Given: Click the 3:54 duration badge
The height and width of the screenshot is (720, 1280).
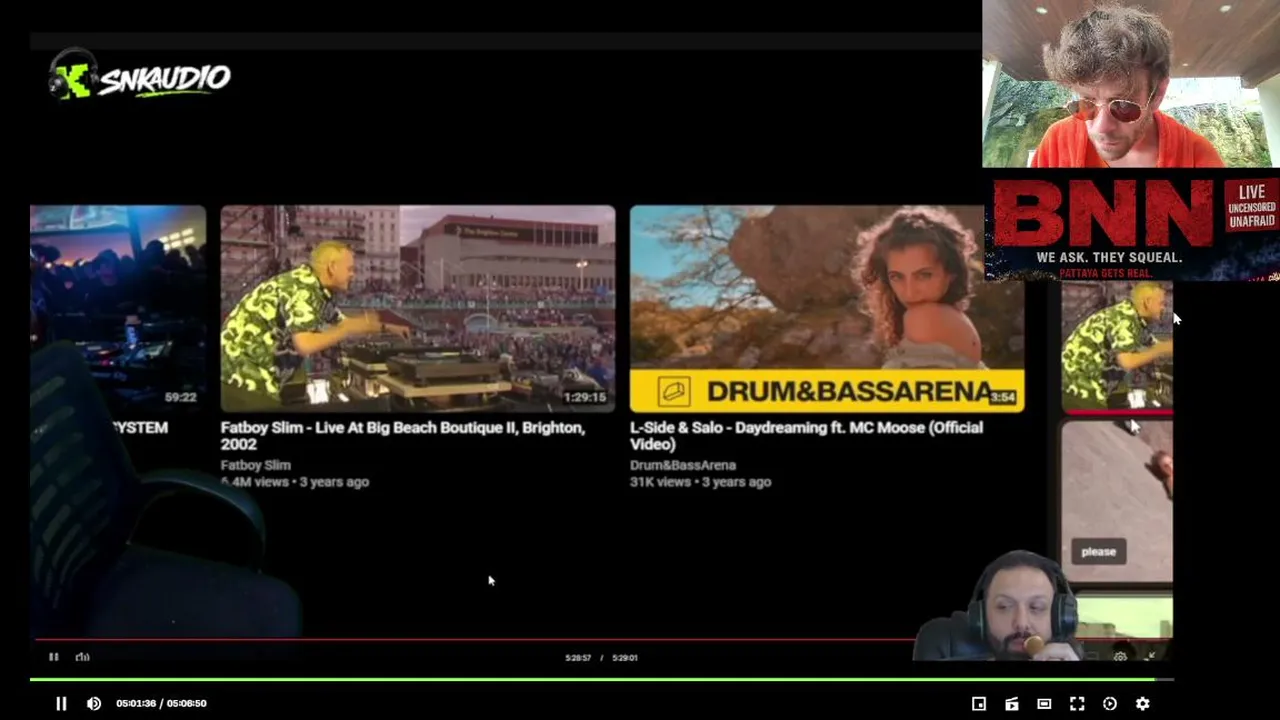Looking at the screenshot, I should 1003,397.
